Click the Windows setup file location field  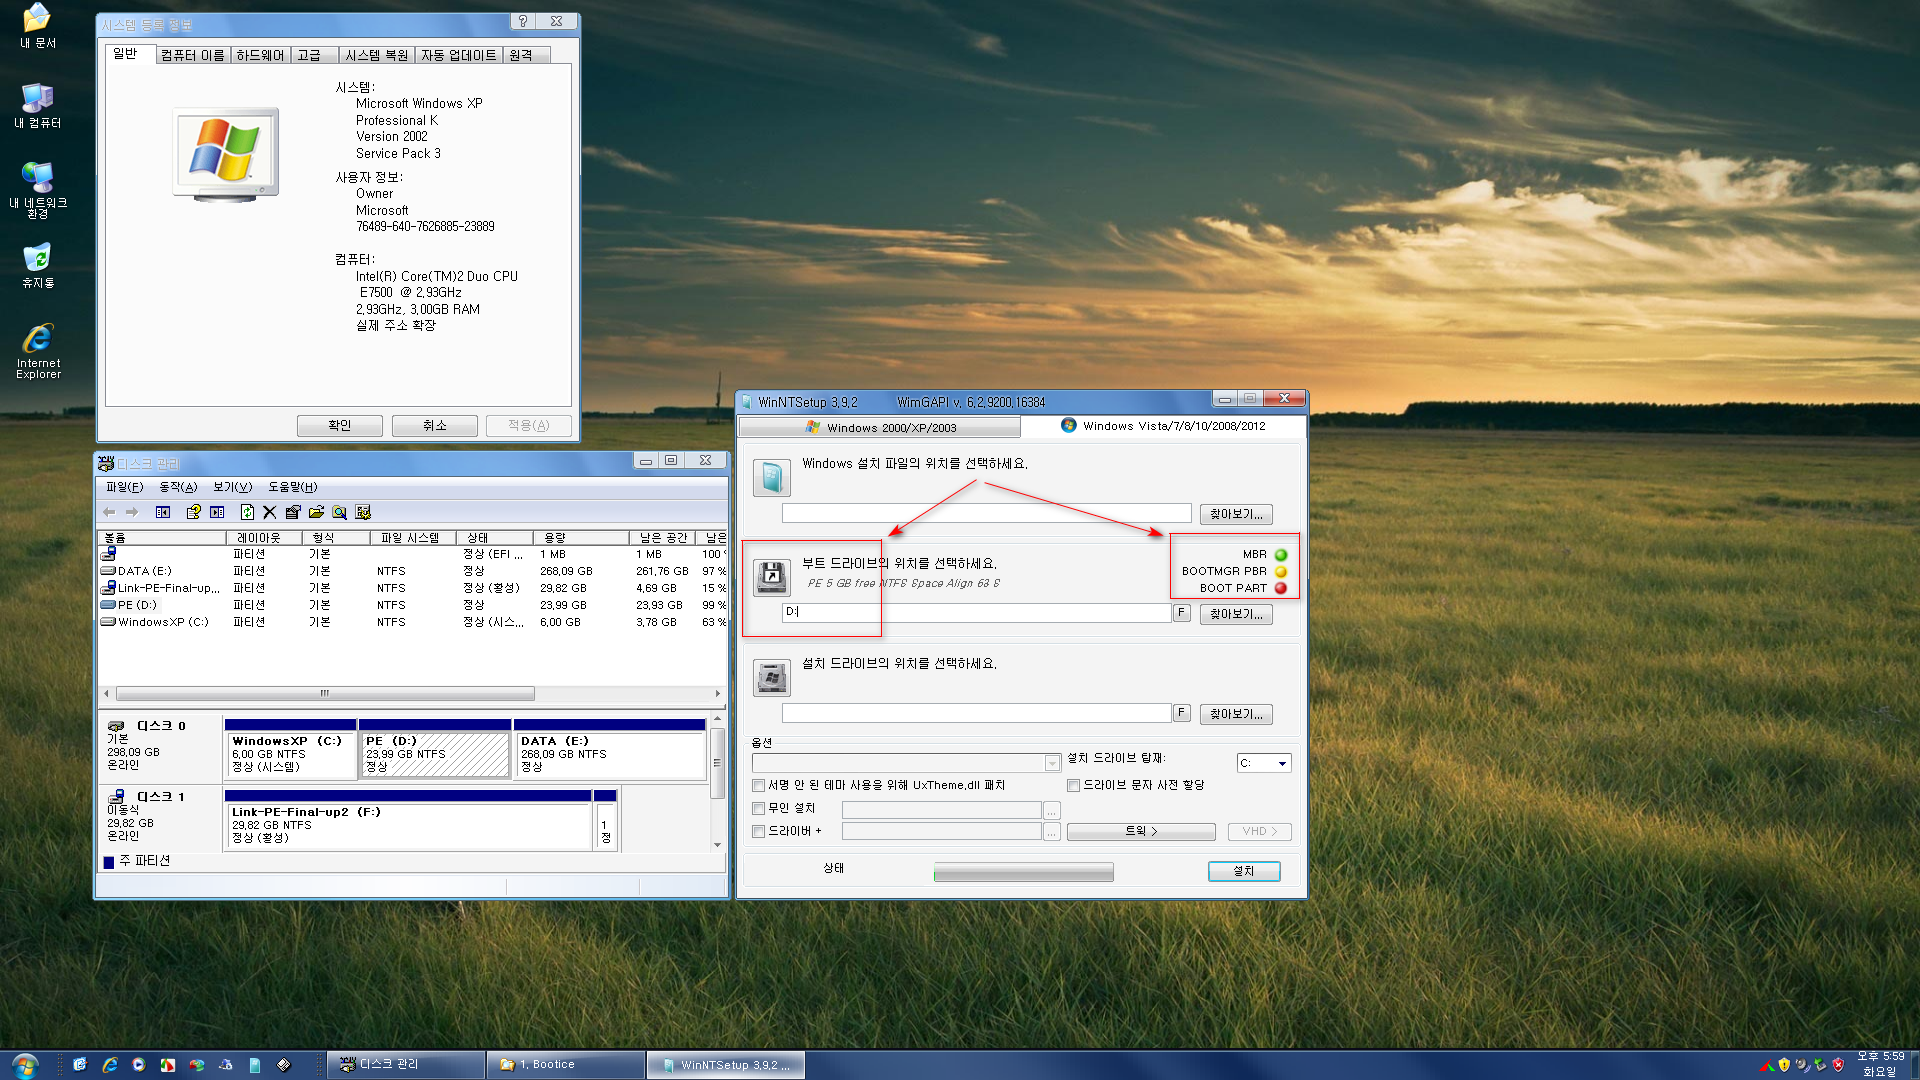click(986, 513)
